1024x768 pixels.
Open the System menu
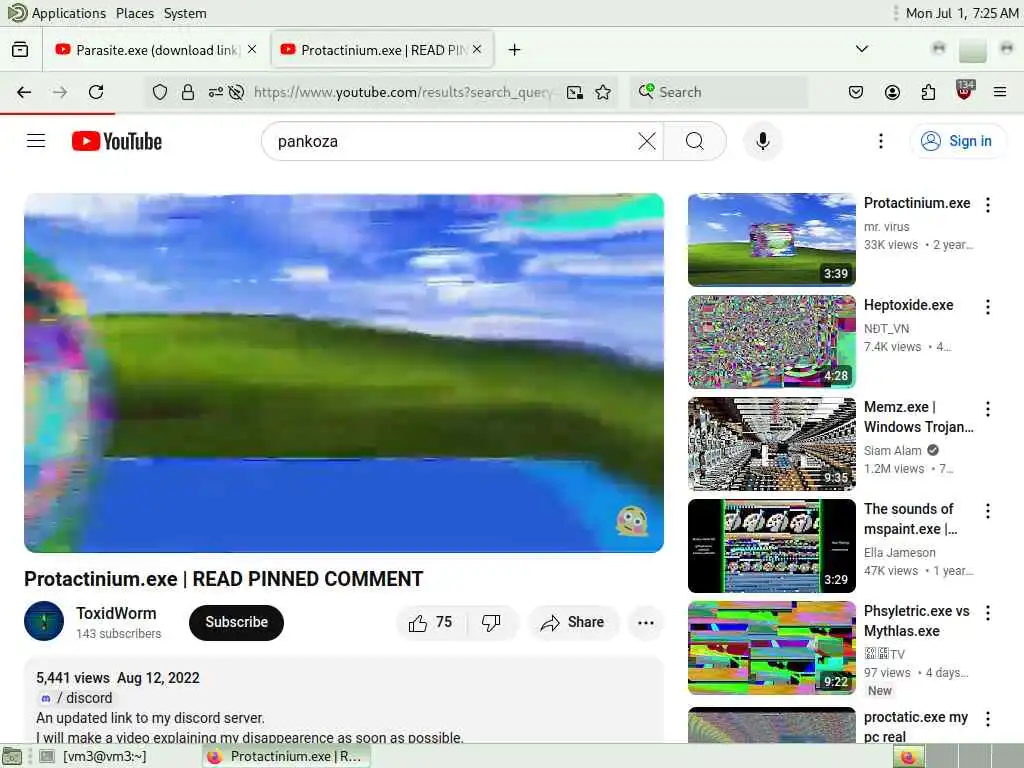[x=185, y=13]
